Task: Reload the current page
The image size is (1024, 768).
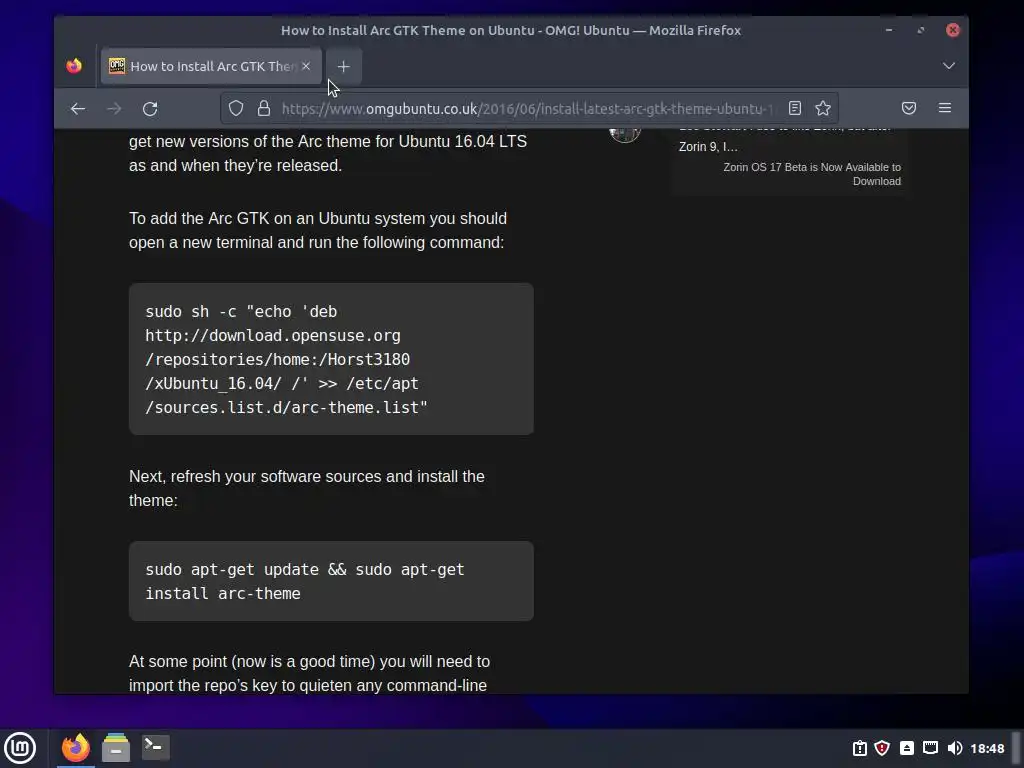Action: (x=150, y=108)
